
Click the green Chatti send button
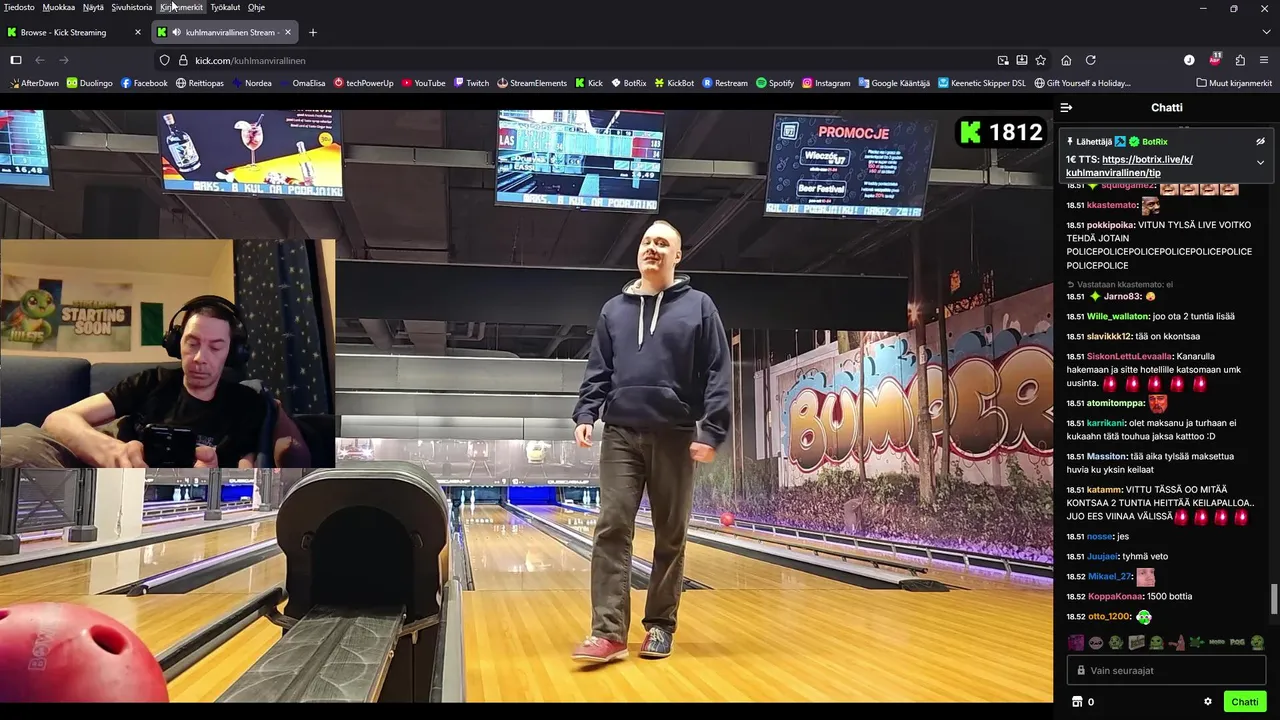click(1245, 702)
